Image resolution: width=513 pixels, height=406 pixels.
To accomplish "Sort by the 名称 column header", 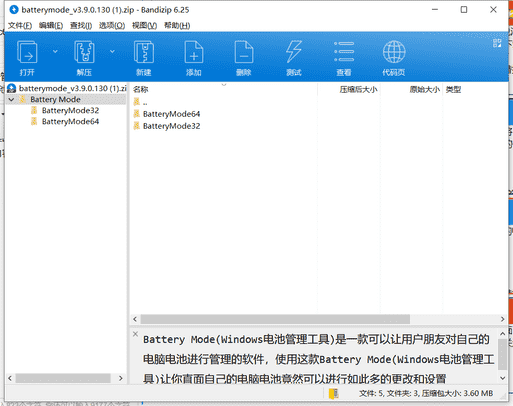I will (x=140, y=89).
